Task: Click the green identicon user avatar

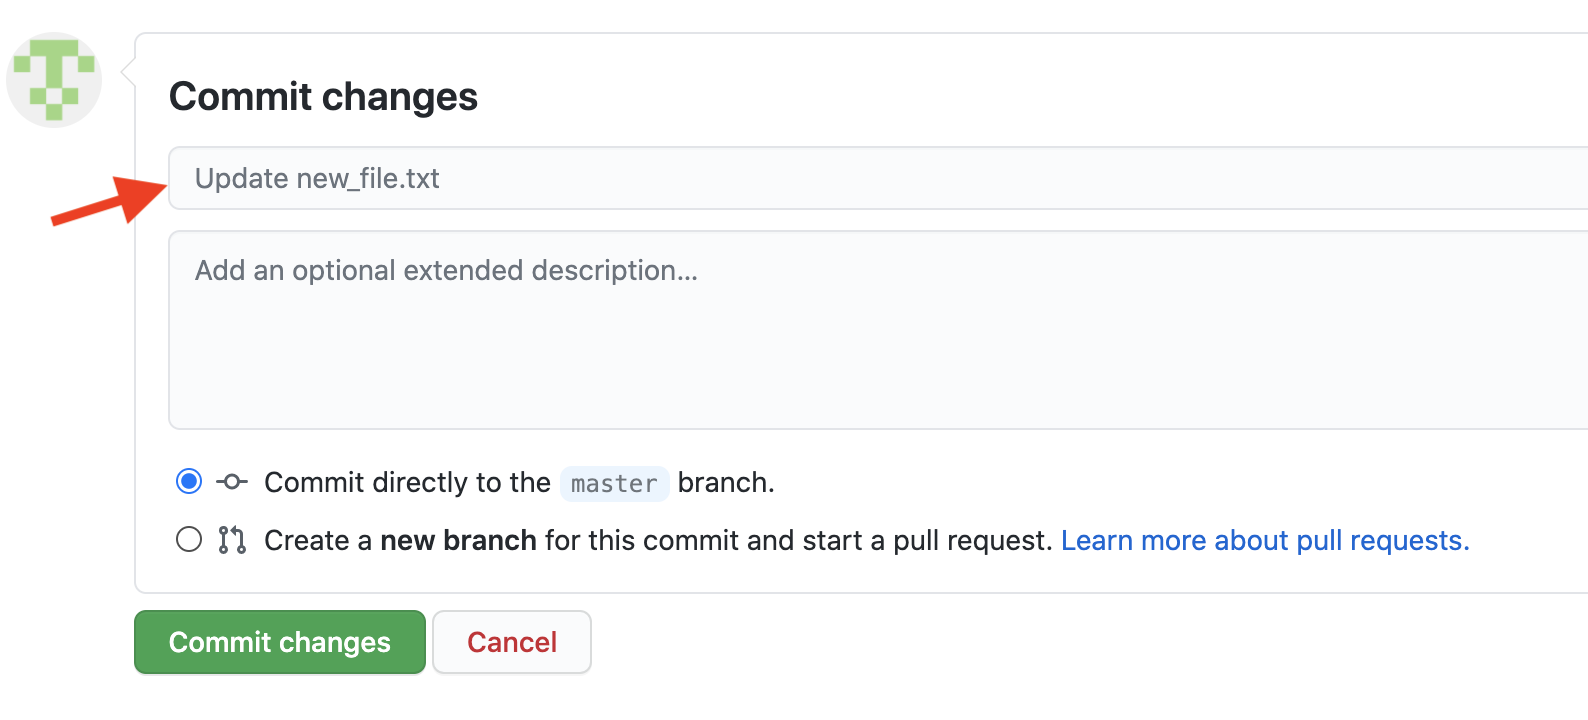Action: pos(54,80)
